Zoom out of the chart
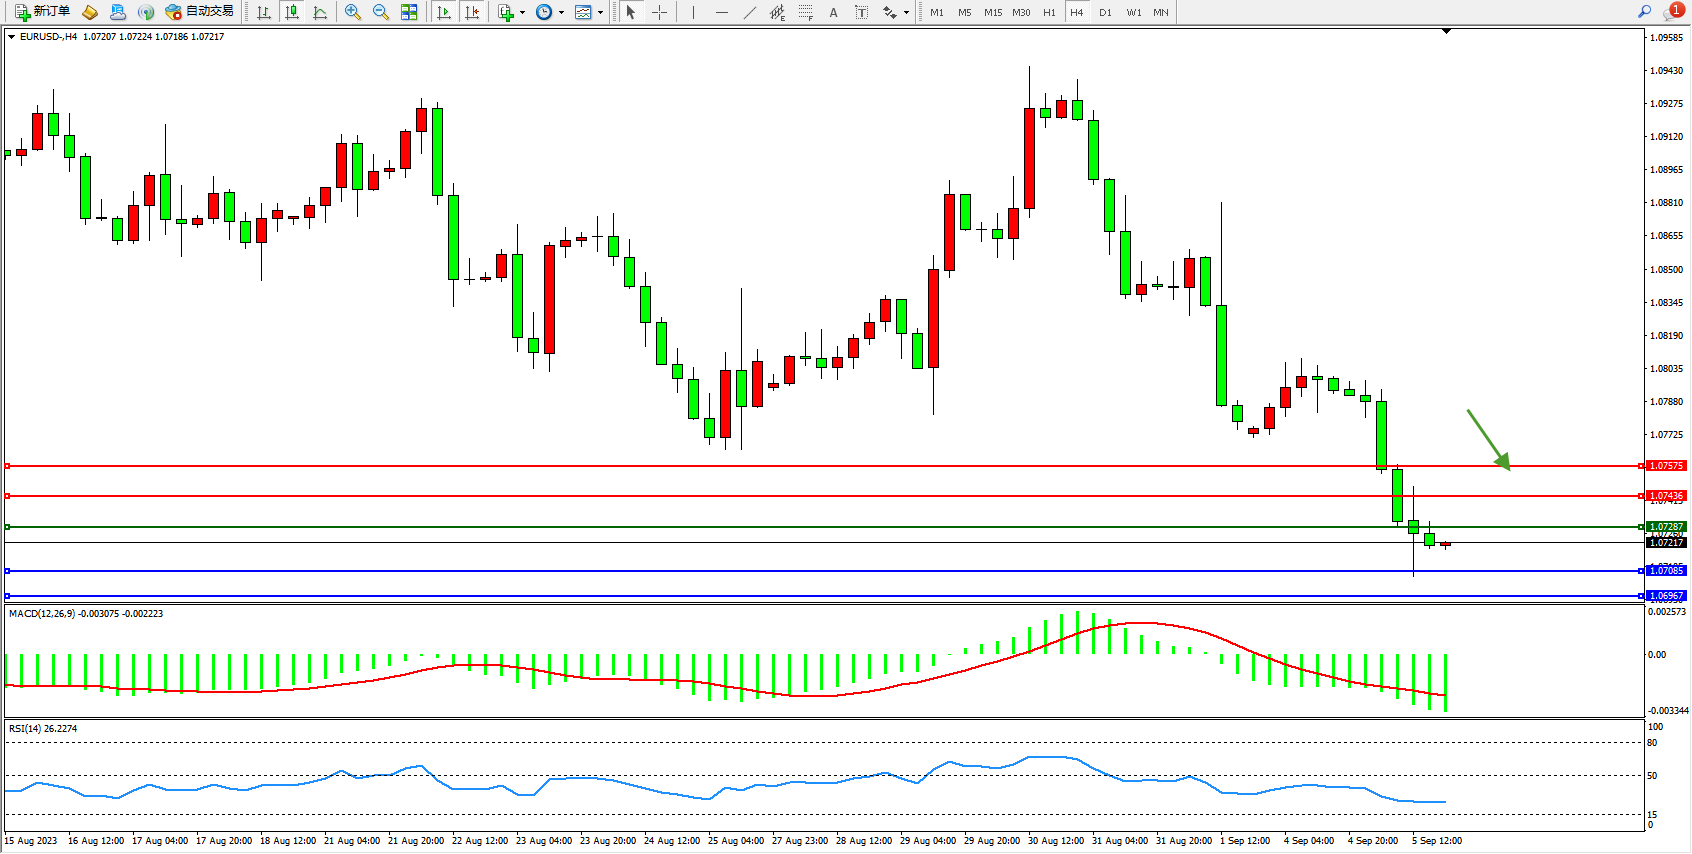The width and height of the screenshot is (1692, 854). click(x=381, y=12)
